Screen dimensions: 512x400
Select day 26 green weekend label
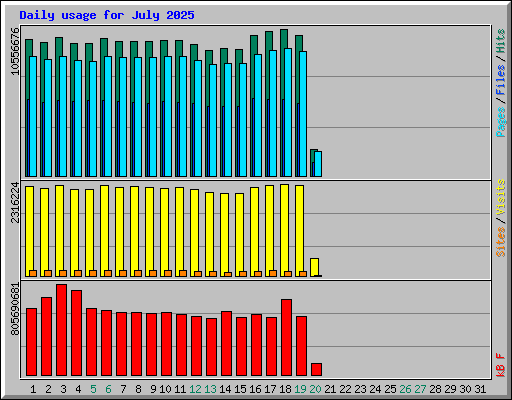pyautogui.click(x=405, y=389)
